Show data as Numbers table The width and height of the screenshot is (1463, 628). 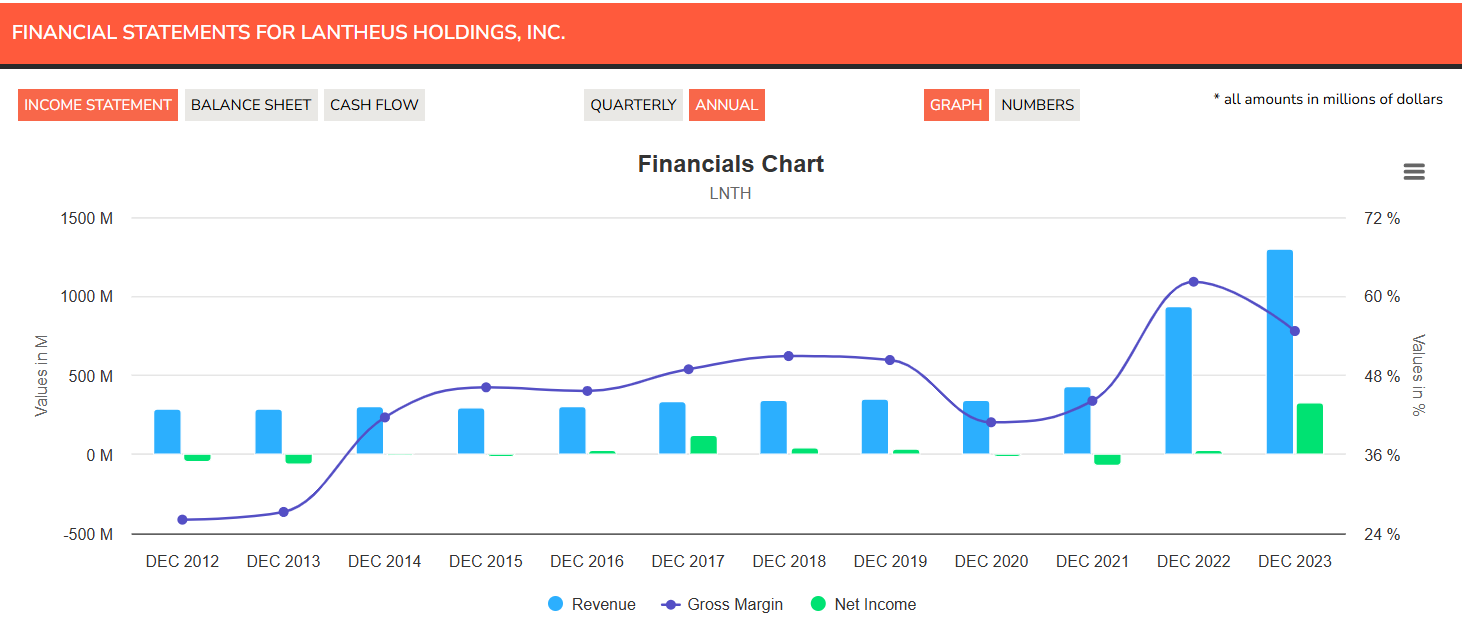[1037, 105]
